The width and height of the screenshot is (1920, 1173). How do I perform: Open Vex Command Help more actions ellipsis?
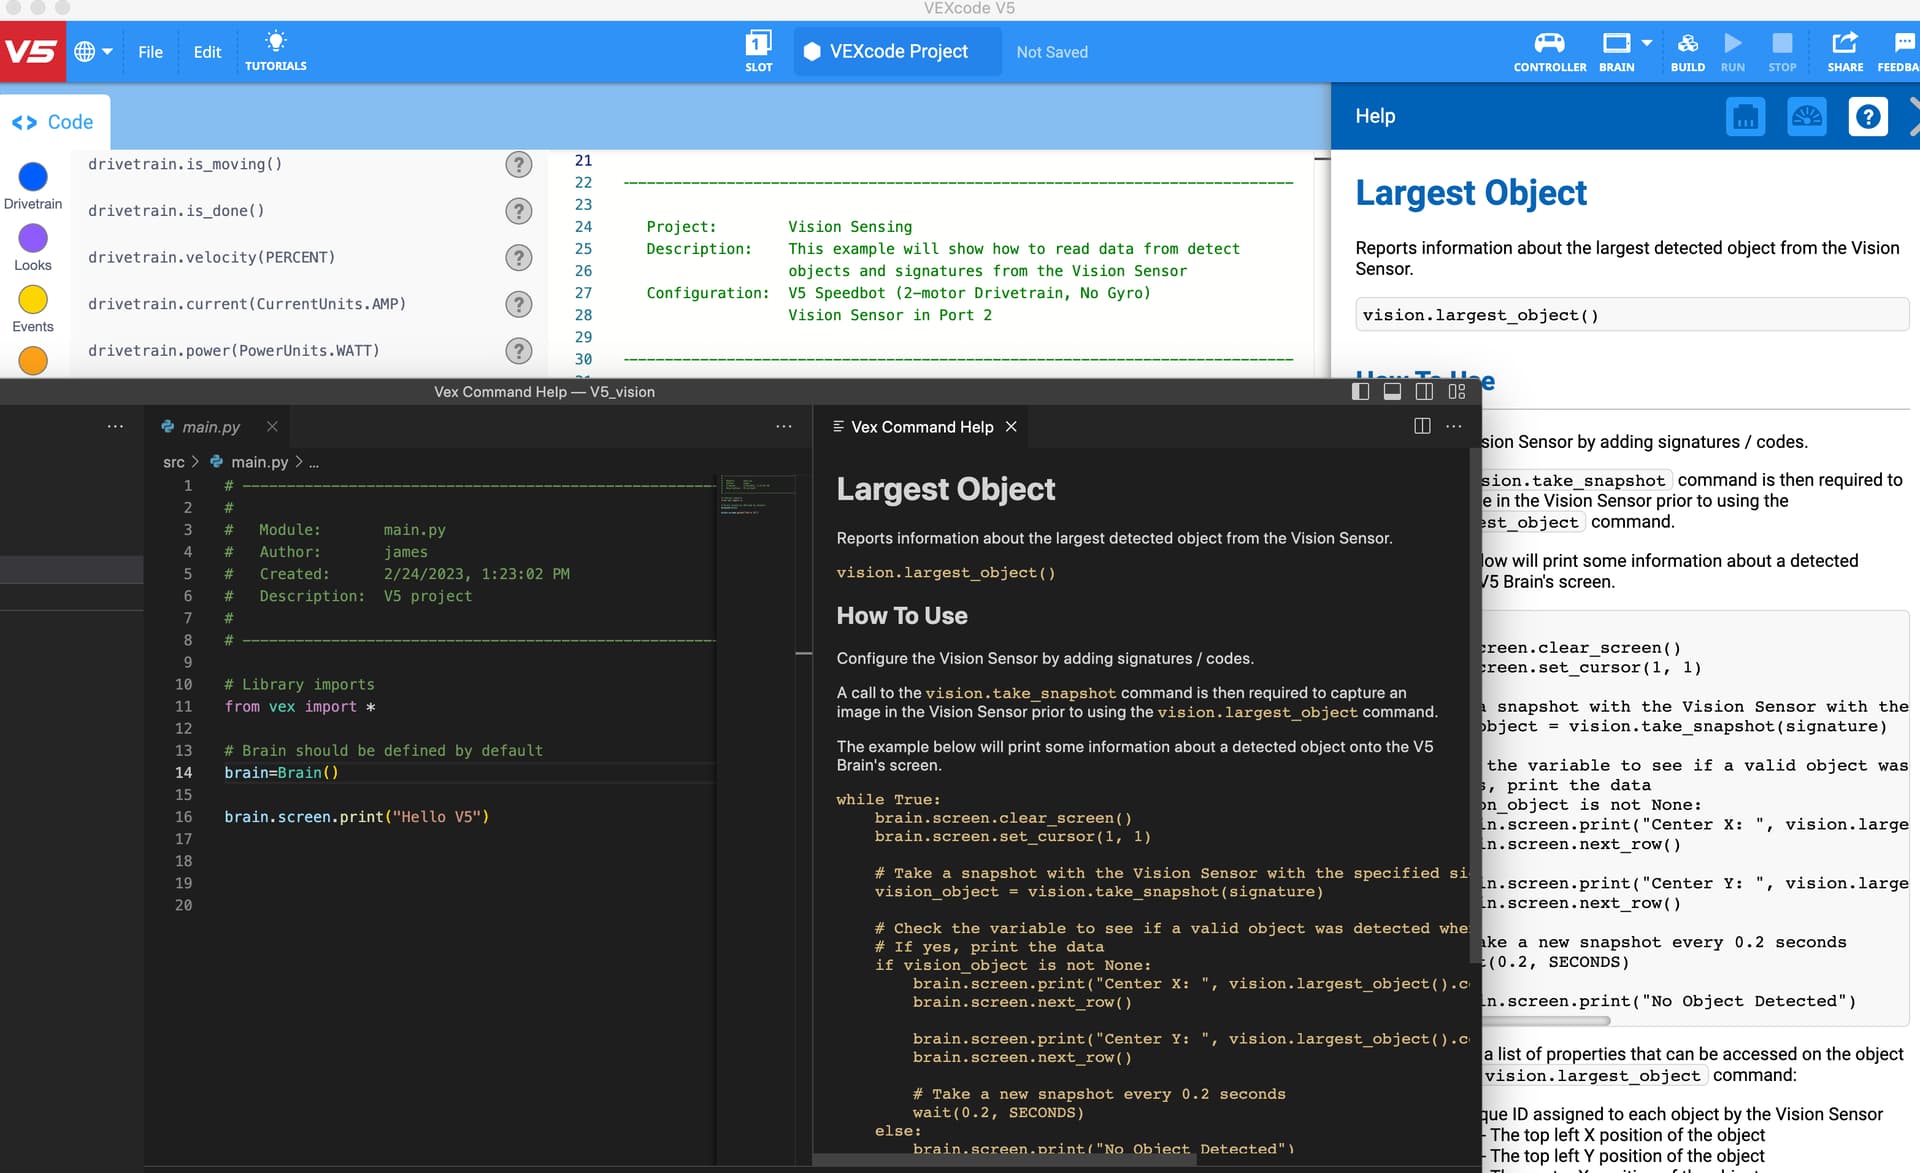pos(1454,427)
